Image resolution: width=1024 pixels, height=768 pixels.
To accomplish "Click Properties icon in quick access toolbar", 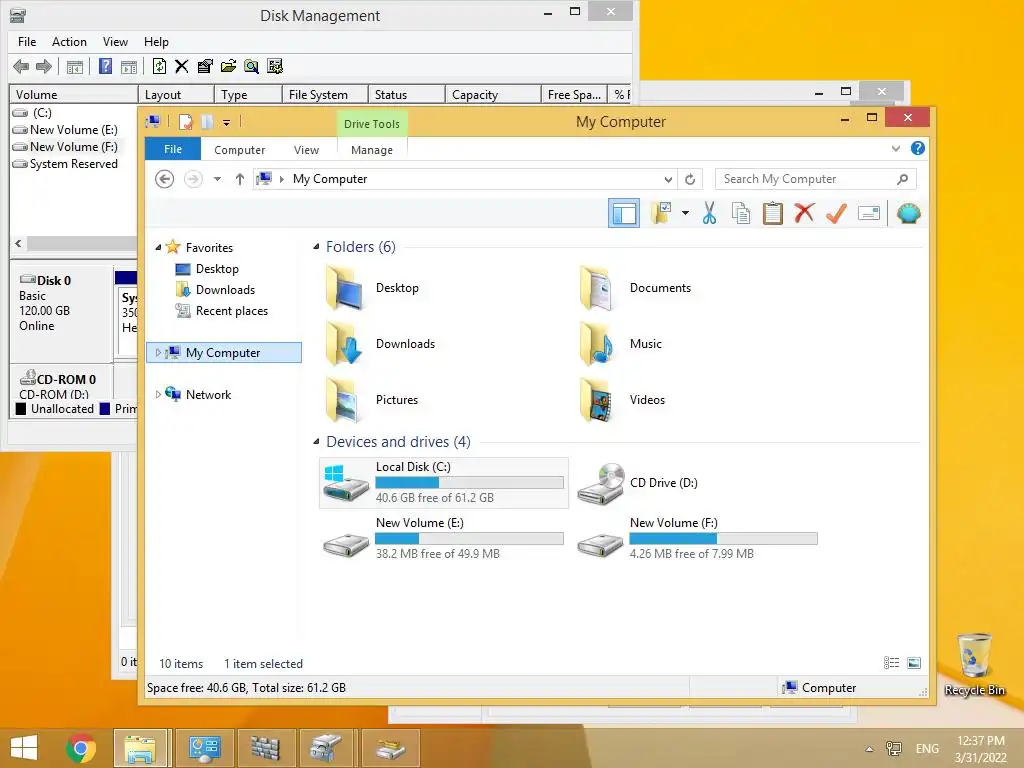I will tap(185, 121).
